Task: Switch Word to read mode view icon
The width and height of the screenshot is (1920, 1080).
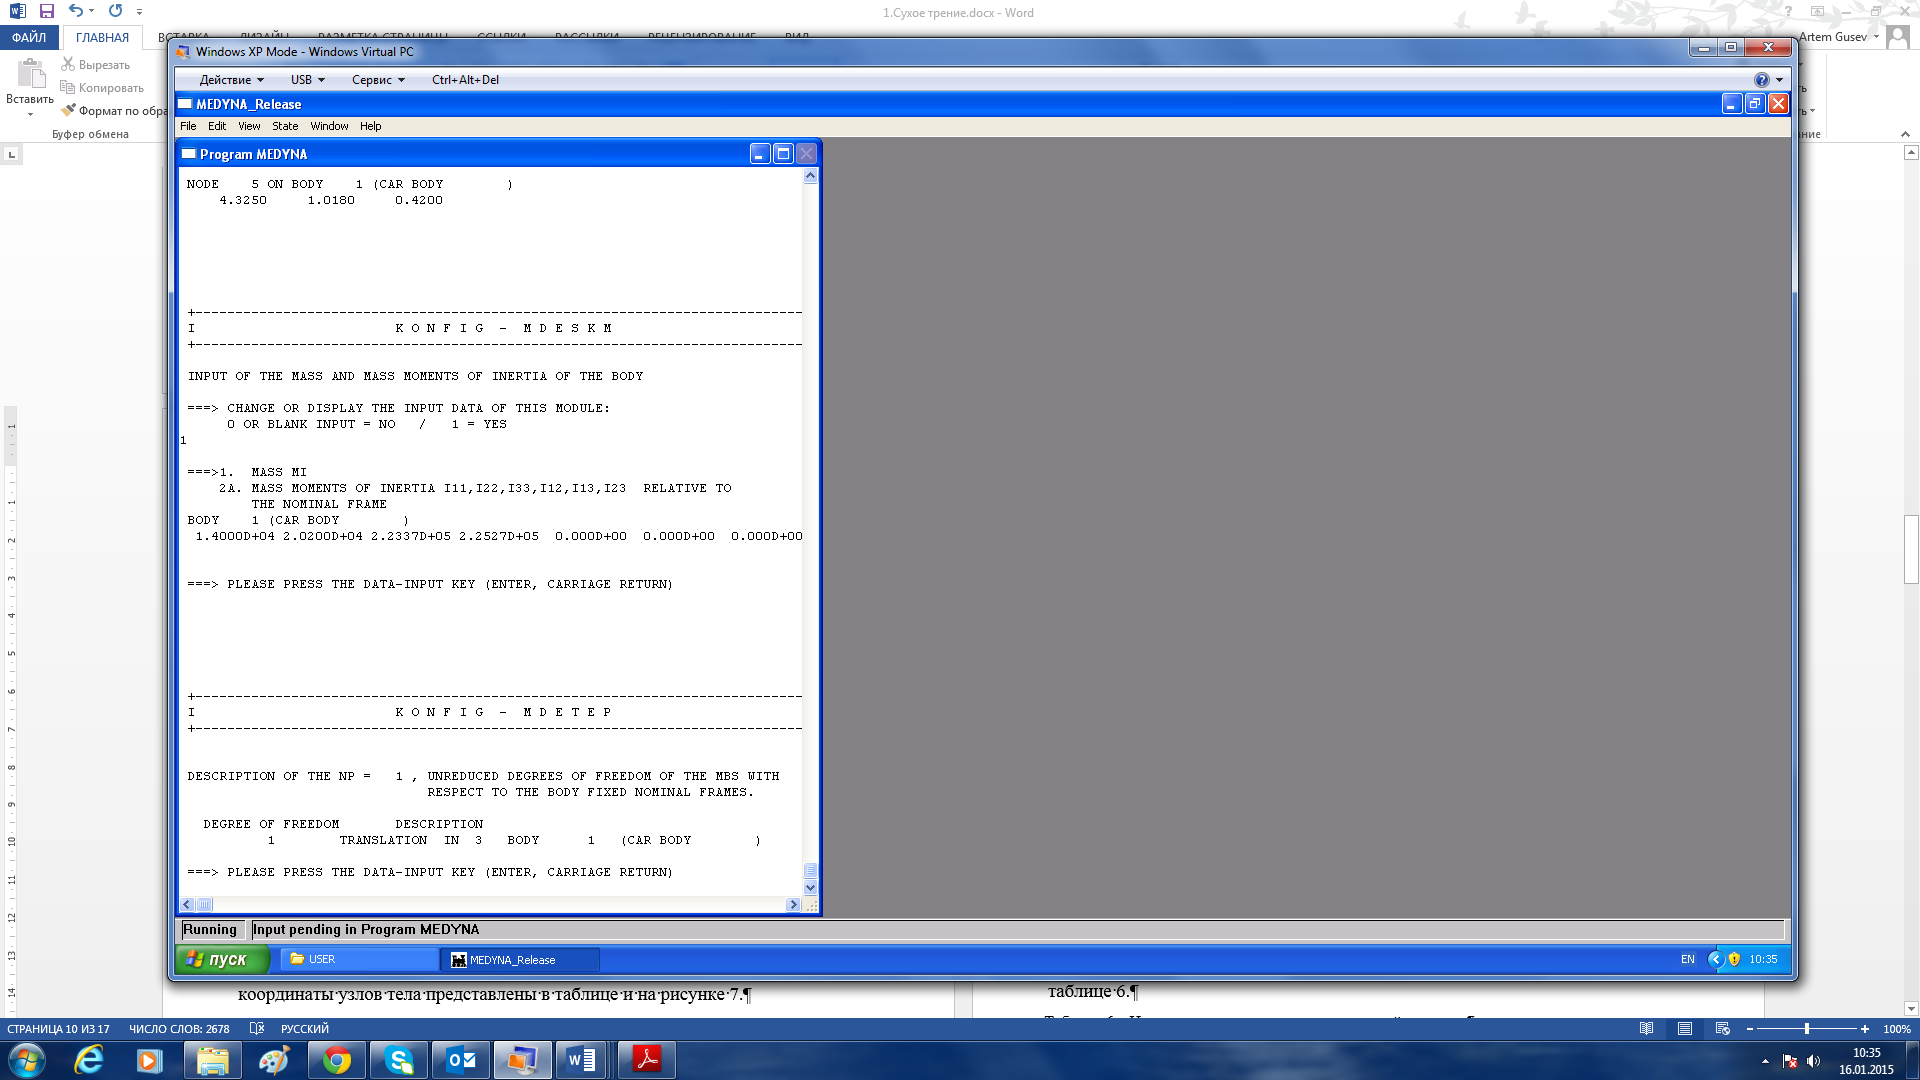Action: tap(1646, 1028)
